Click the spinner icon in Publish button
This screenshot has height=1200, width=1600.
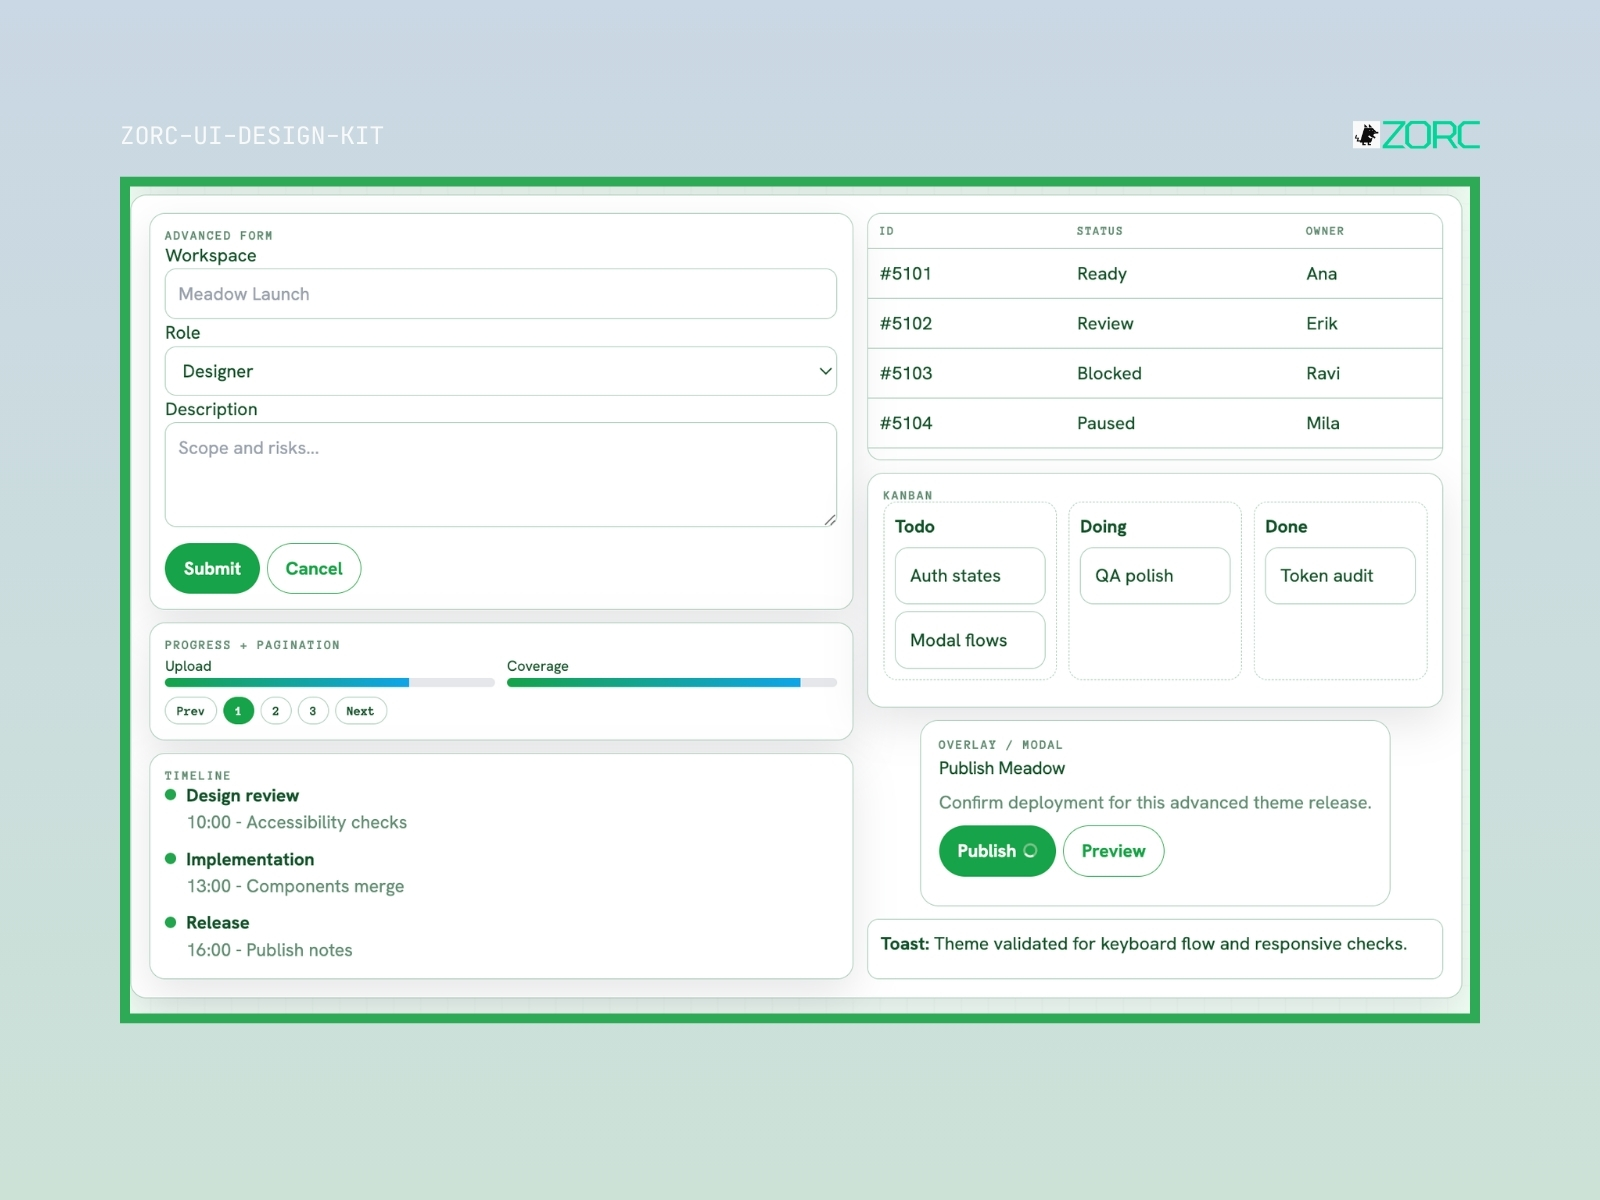1030,851
